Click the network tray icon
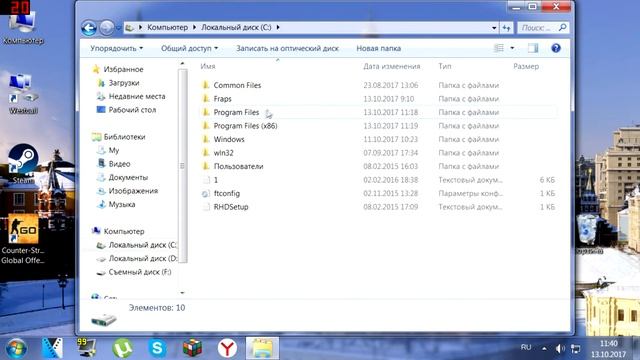Viewport: 640px width, 360px height. point(575,348)
